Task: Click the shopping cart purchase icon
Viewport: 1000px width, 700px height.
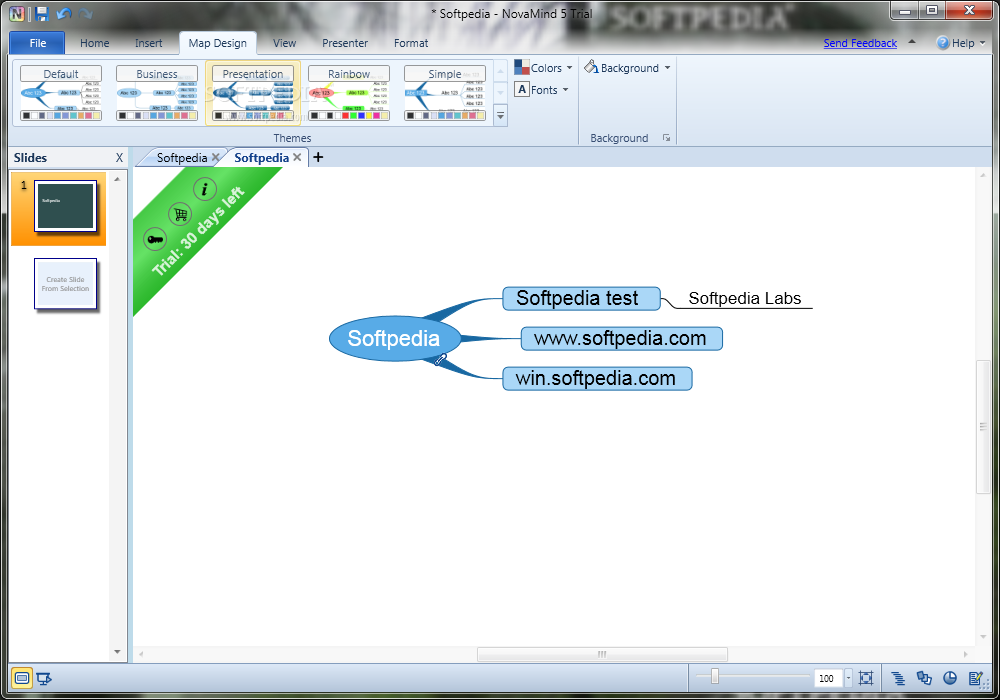Action: [180, 214]
